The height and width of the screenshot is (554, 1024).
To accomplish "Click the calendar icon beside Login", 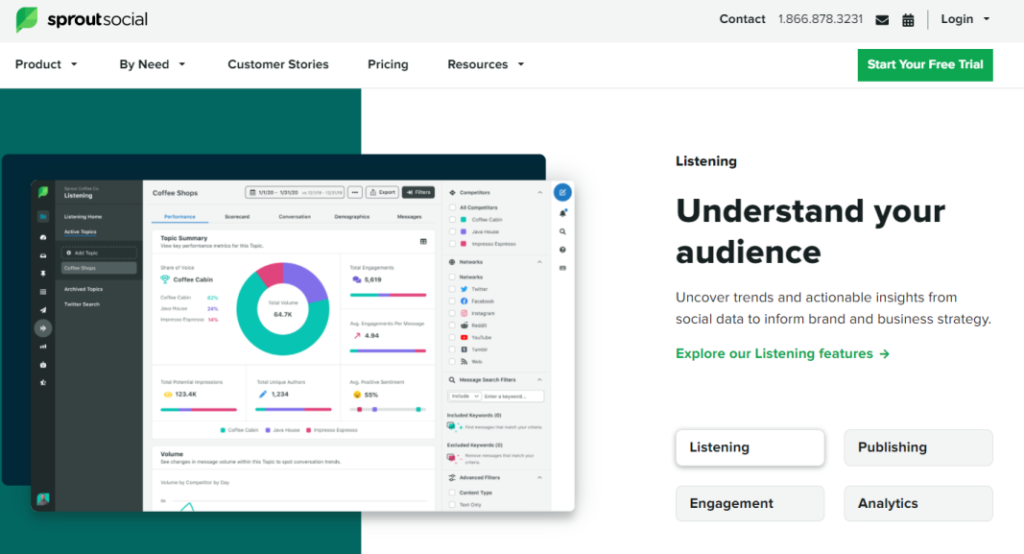I will coord(908,20).
